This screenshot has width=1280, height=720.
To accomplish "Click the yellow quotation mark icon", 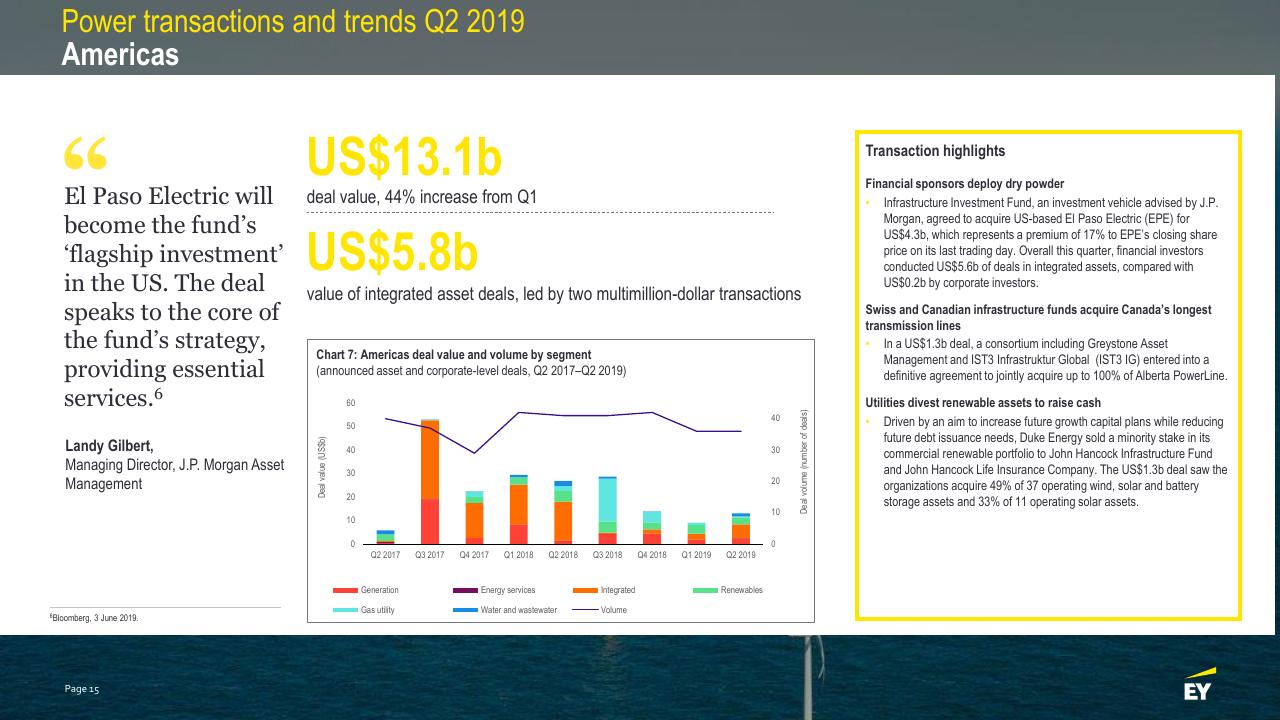I will [85, 152].
